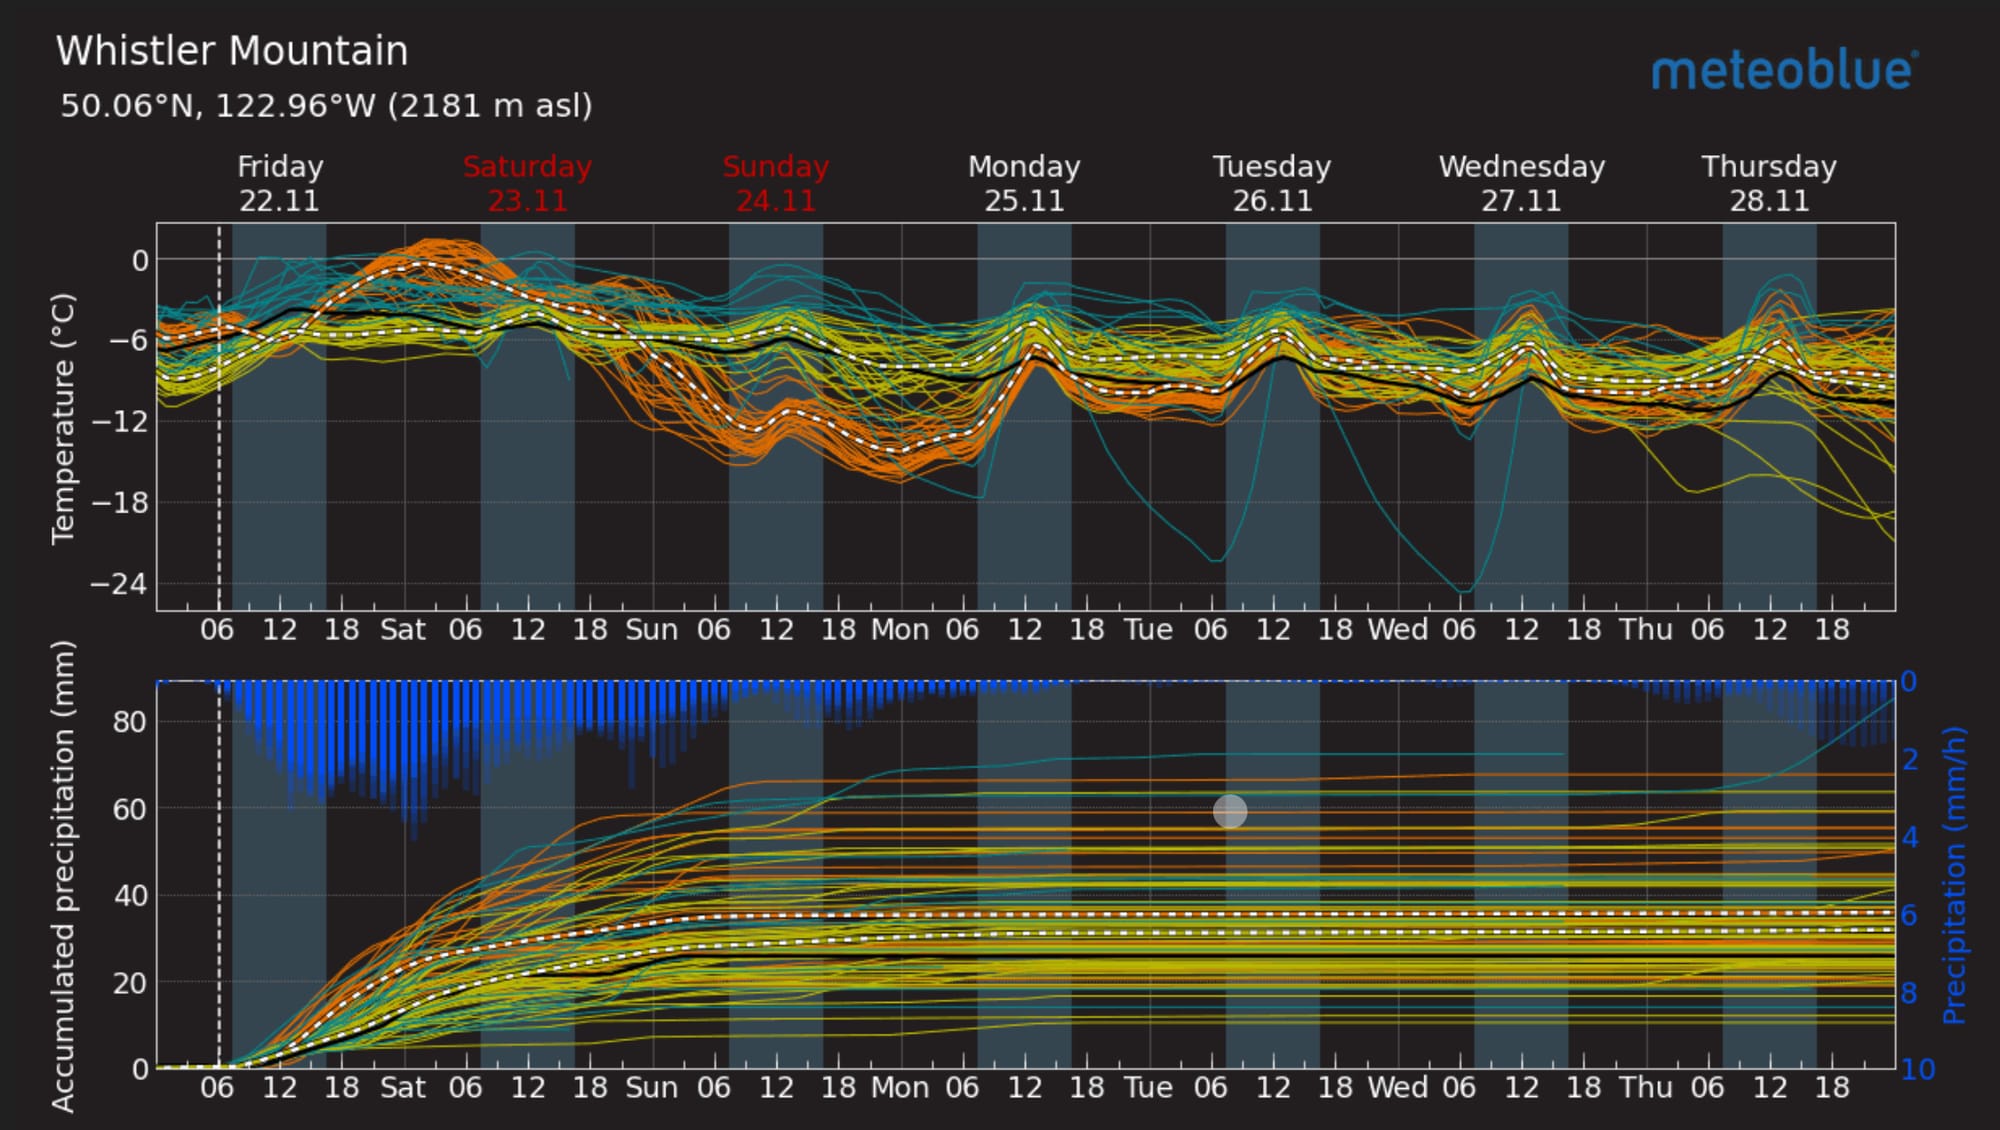The width and height of the screenshot is (2000, 1130).
Task: Click the Whistler Mountain title
Action: [232, 51]
